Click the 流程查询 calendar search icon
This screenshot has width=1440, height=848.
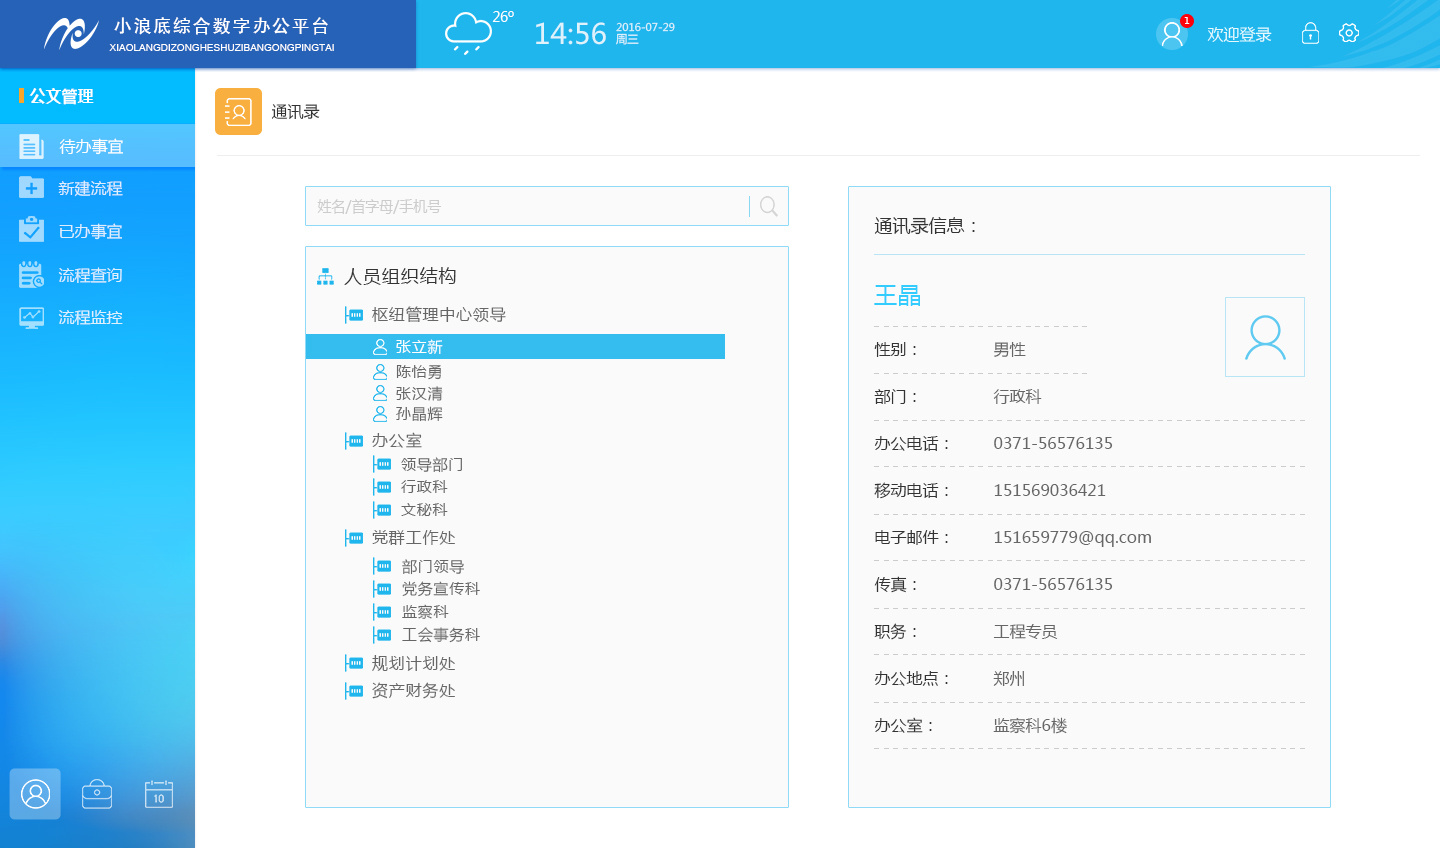click(x=31, y=274)
